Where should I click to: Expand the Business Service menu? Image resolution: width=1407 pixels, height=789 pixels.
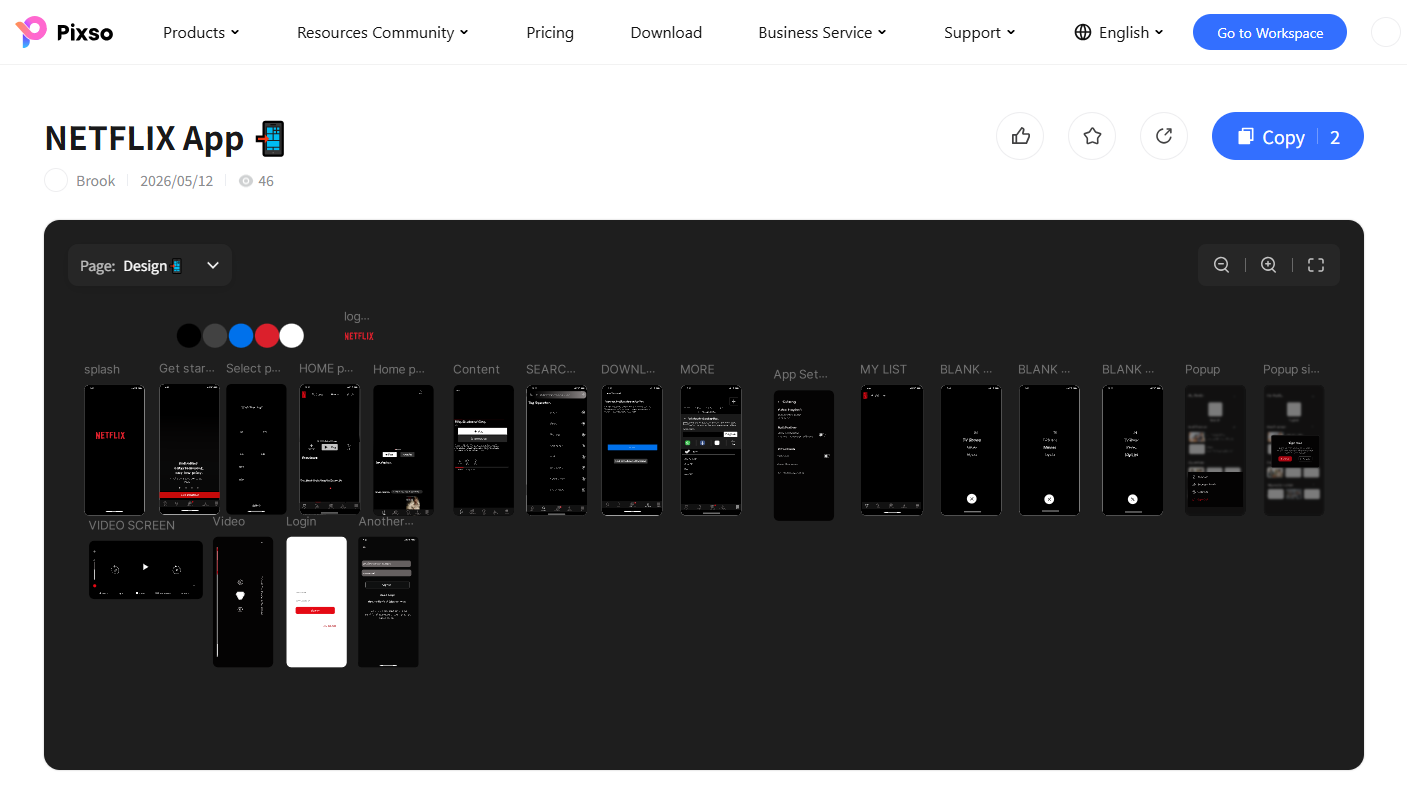click(x=822, y=32)
